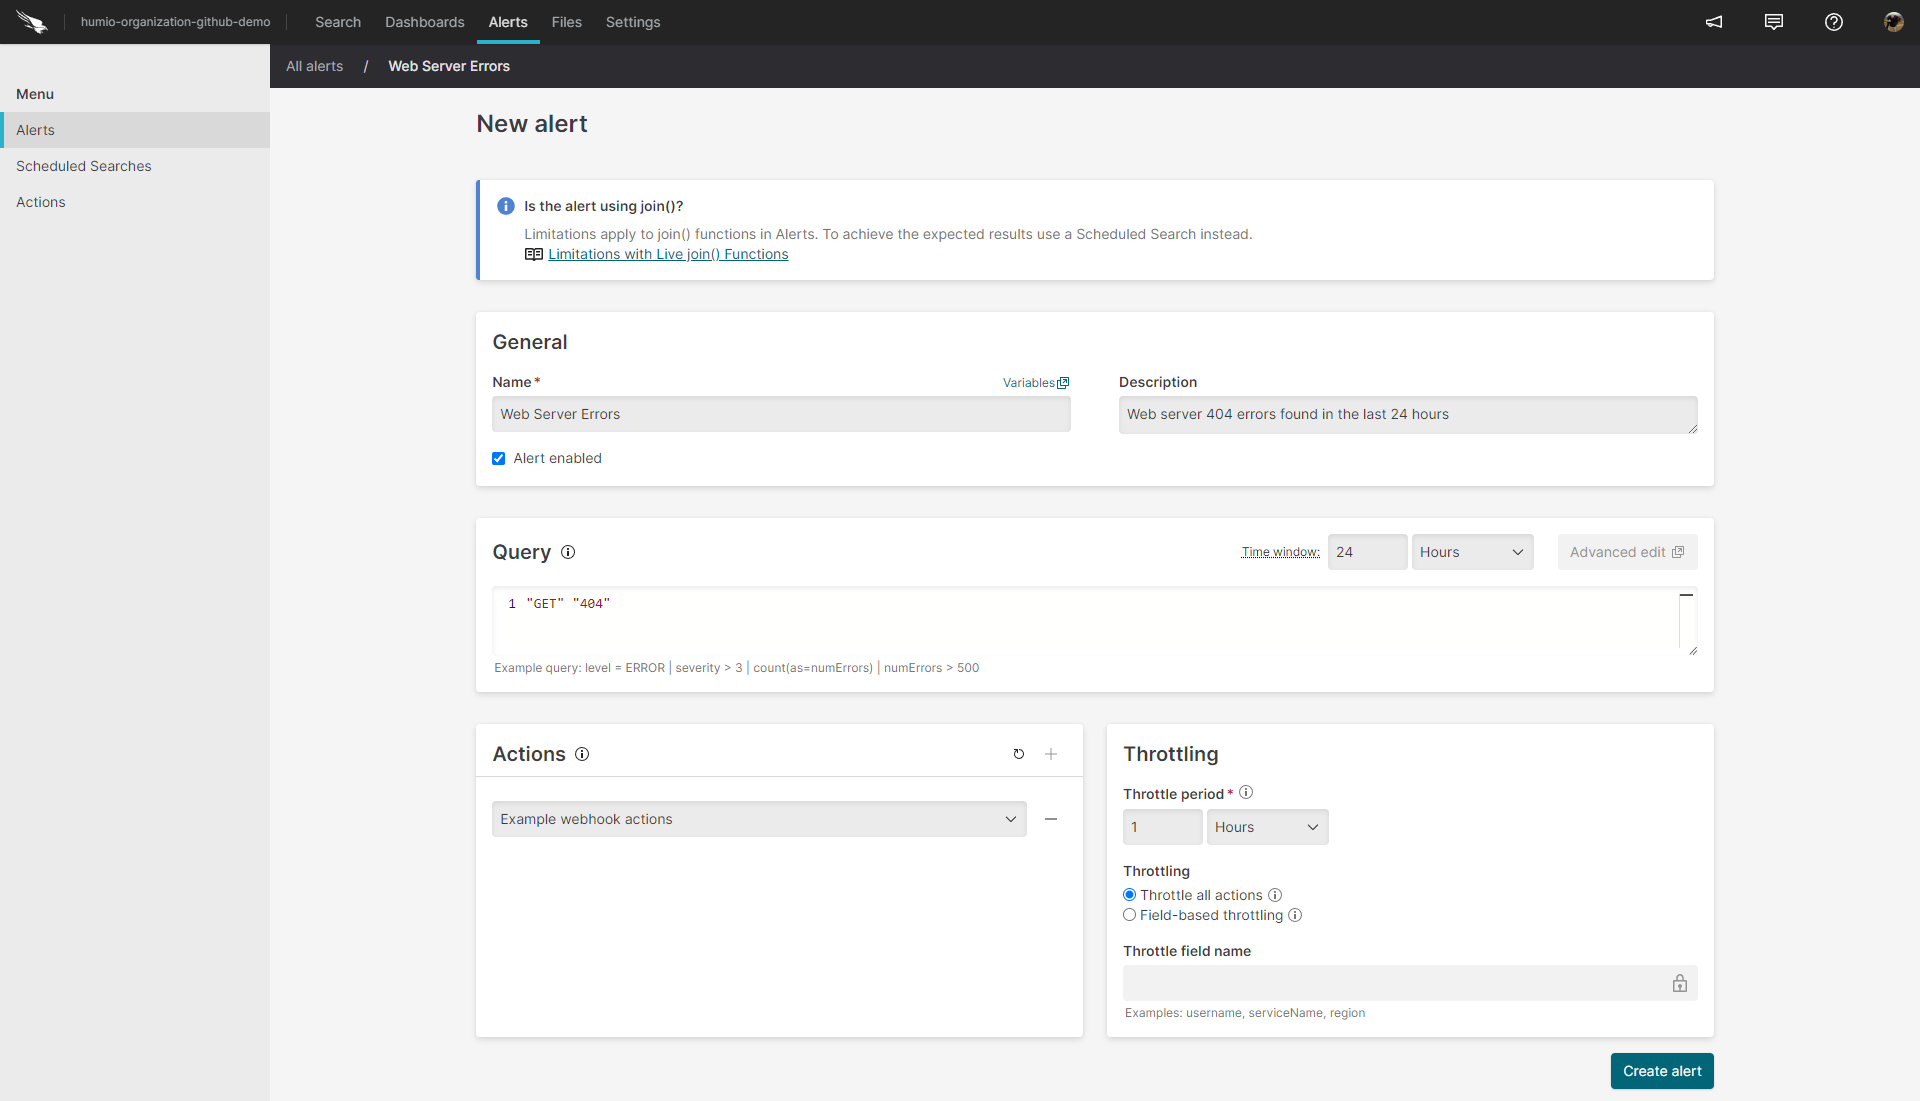Viewport: 1920px width, 1101px height.
Task: Click the Advanced edit pencil icon
Action: point(1677,551)
